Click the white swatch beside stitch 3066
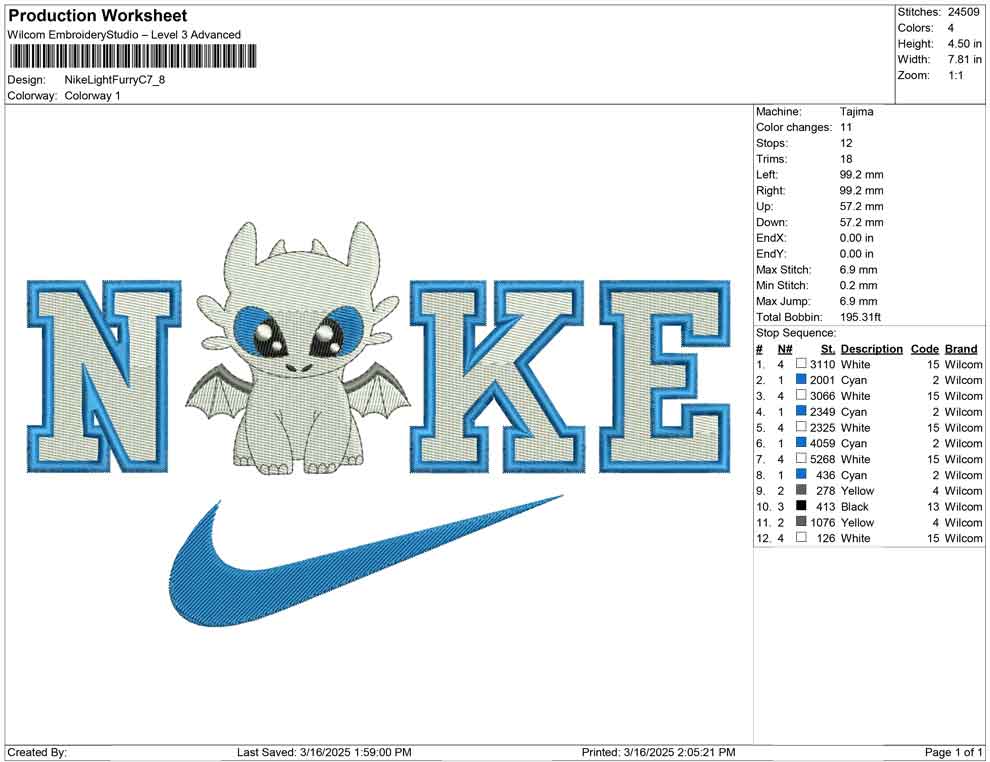The height and width of the screenshot is (762, 990). coord(801,395)
